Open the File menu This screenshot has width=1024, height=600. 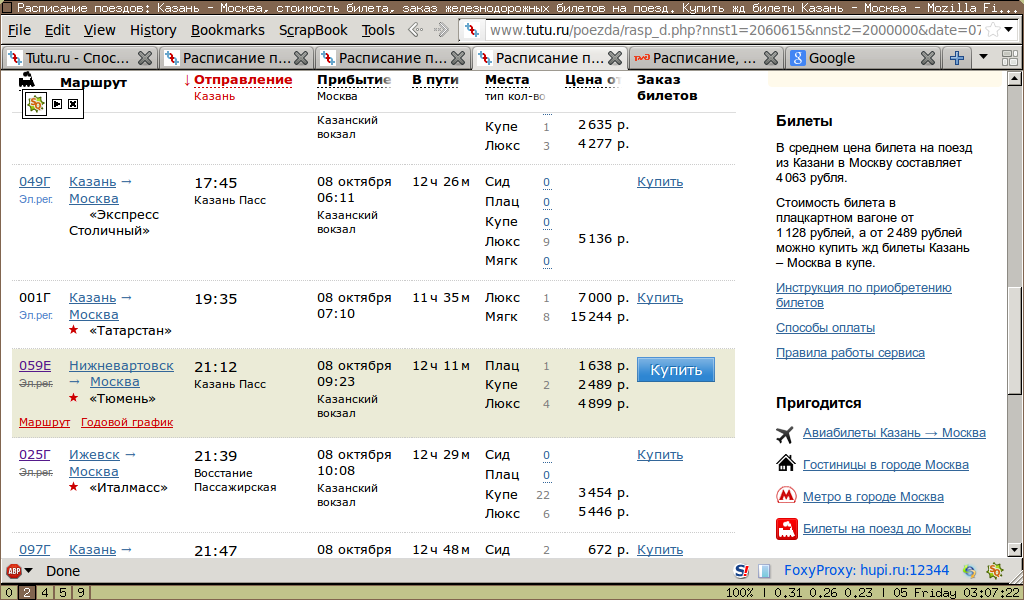[x=19, y=30]
